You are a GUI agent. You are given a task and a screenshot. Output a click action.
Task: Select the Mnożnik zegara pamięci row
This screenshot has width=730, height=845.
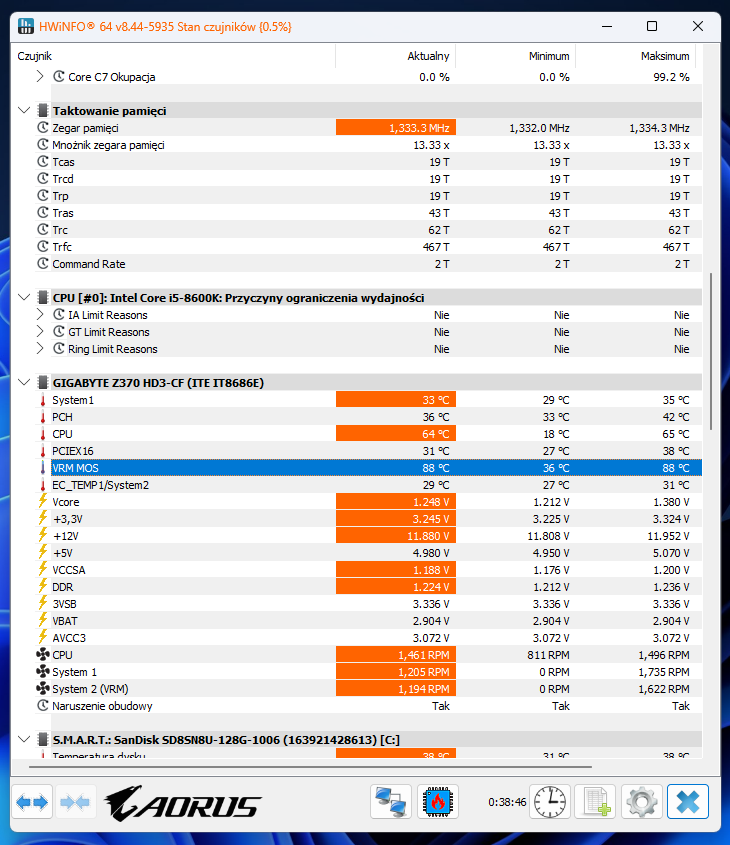369,145
